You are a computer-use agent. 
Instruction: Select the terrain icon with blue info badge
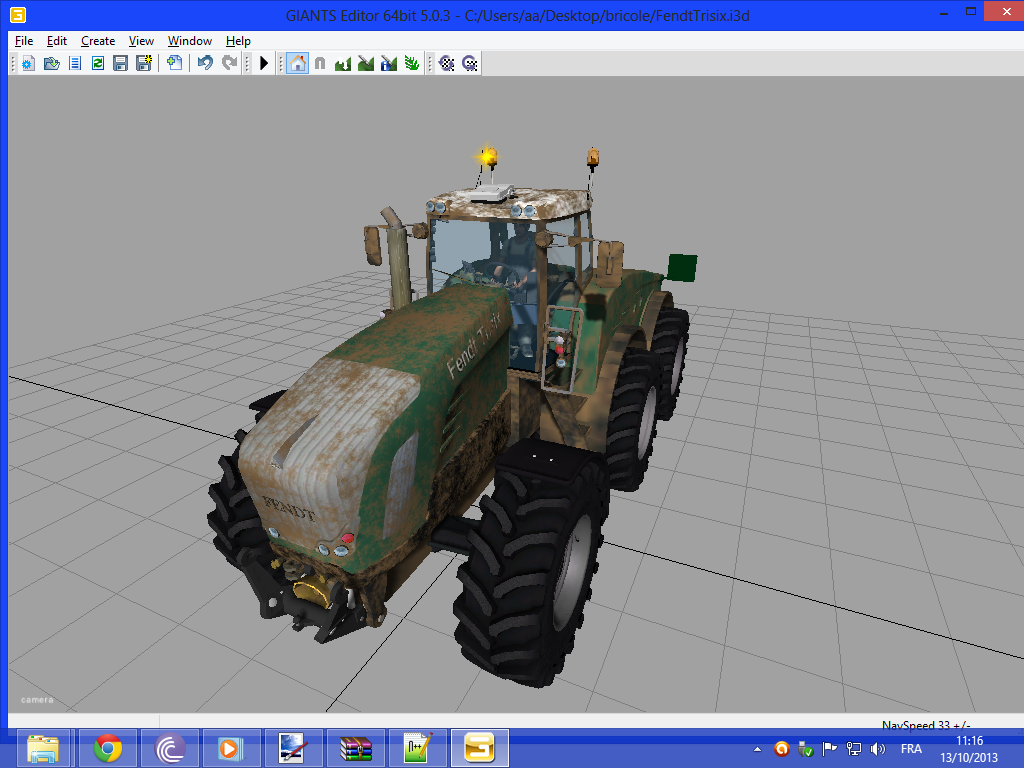point(389,63)
